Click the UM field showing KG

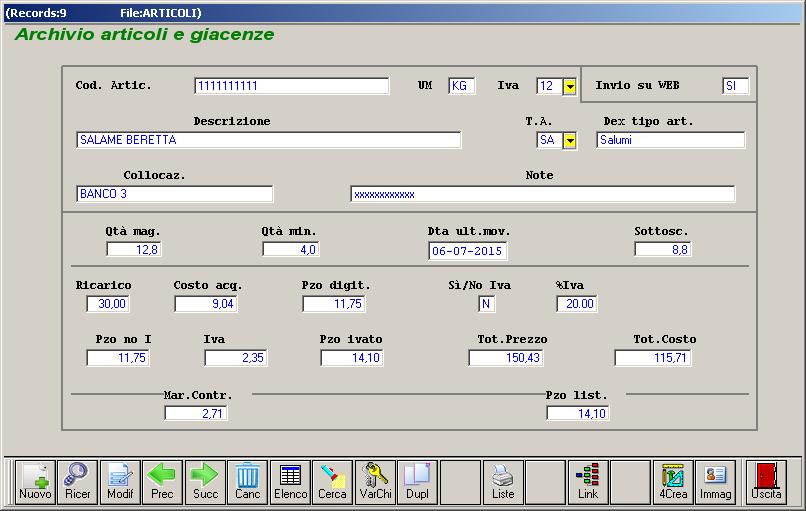tap(462, 86)
